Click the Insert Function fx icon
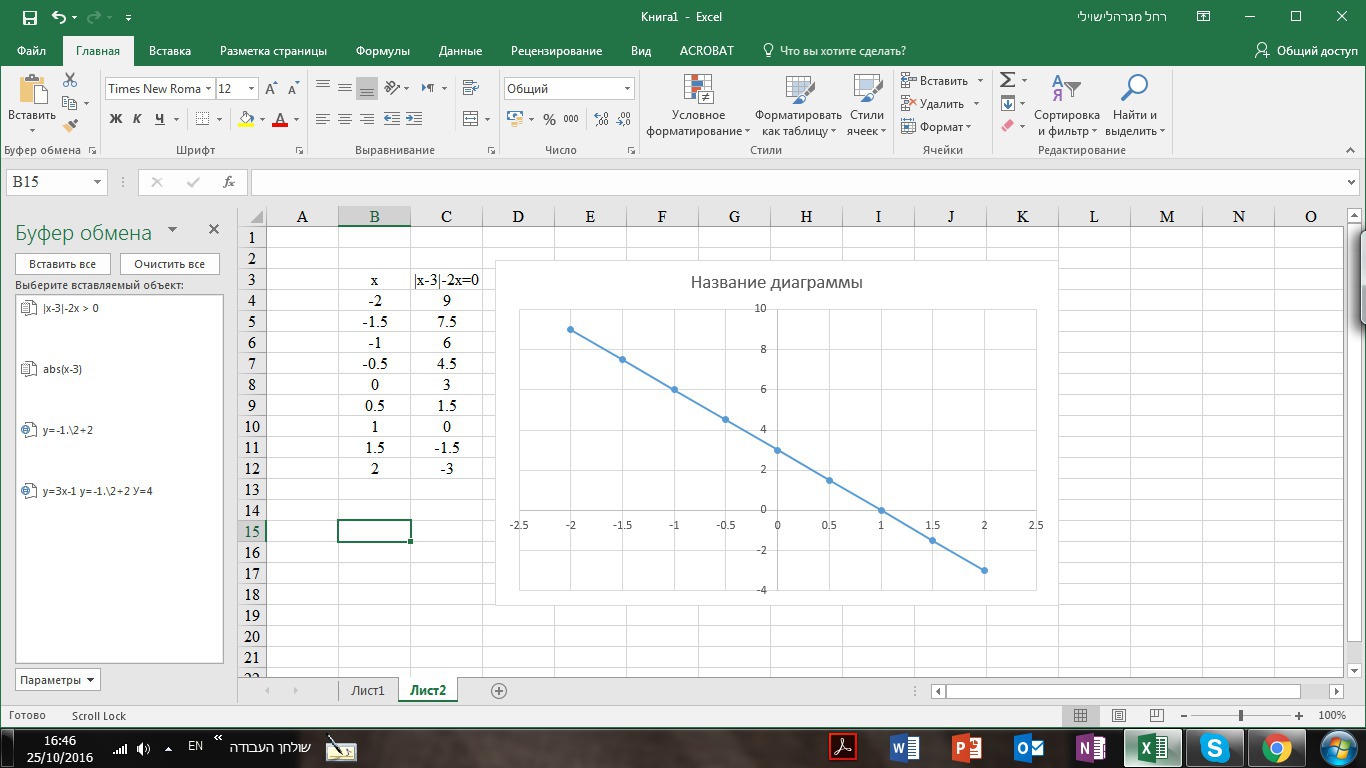This screenshot has height=768, width=1366. pos(229,182)
